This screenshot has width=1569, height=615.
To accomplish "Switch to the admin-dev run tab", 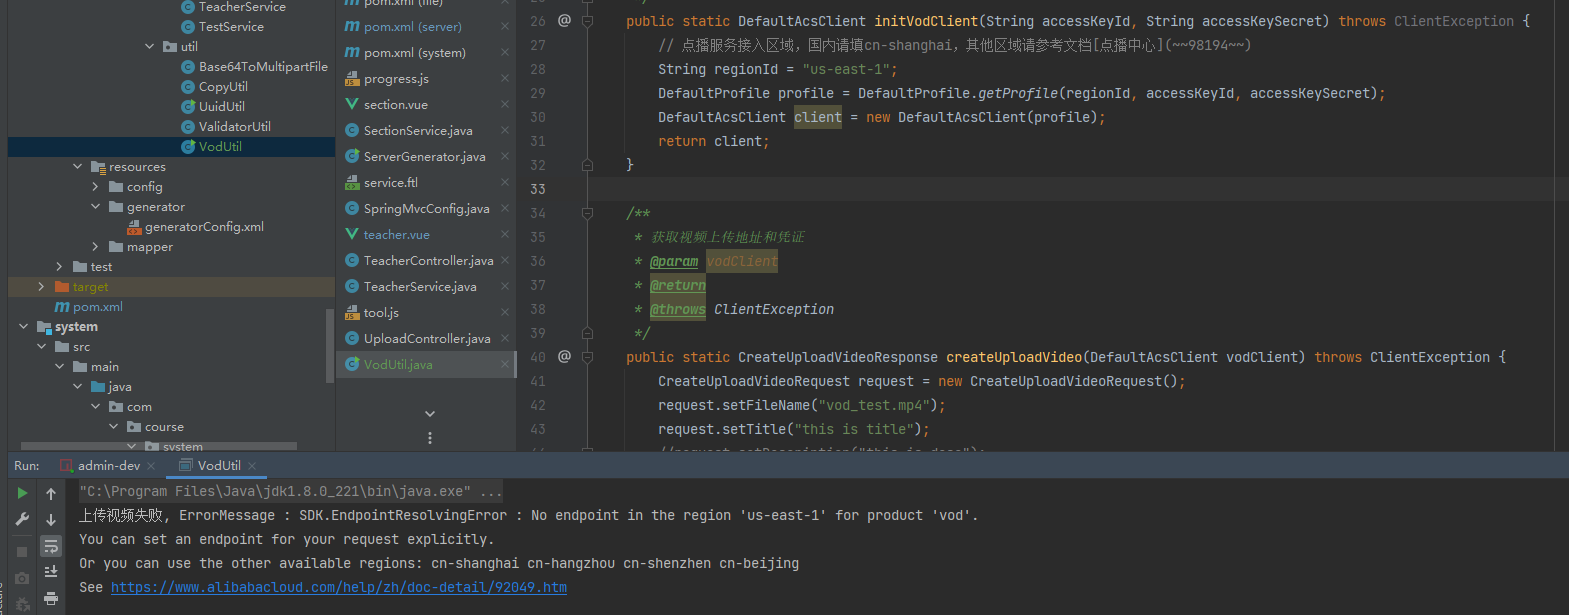I will (x=108, y=466).
